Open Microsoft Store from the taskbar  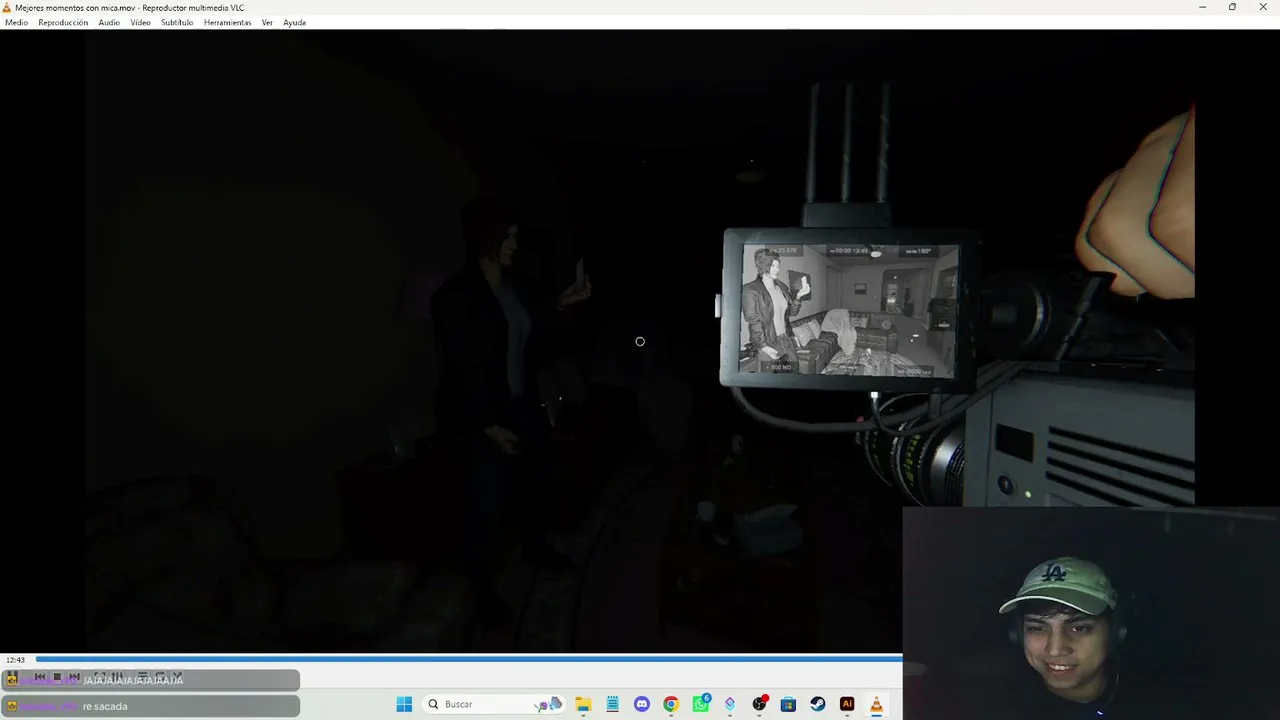788,704
